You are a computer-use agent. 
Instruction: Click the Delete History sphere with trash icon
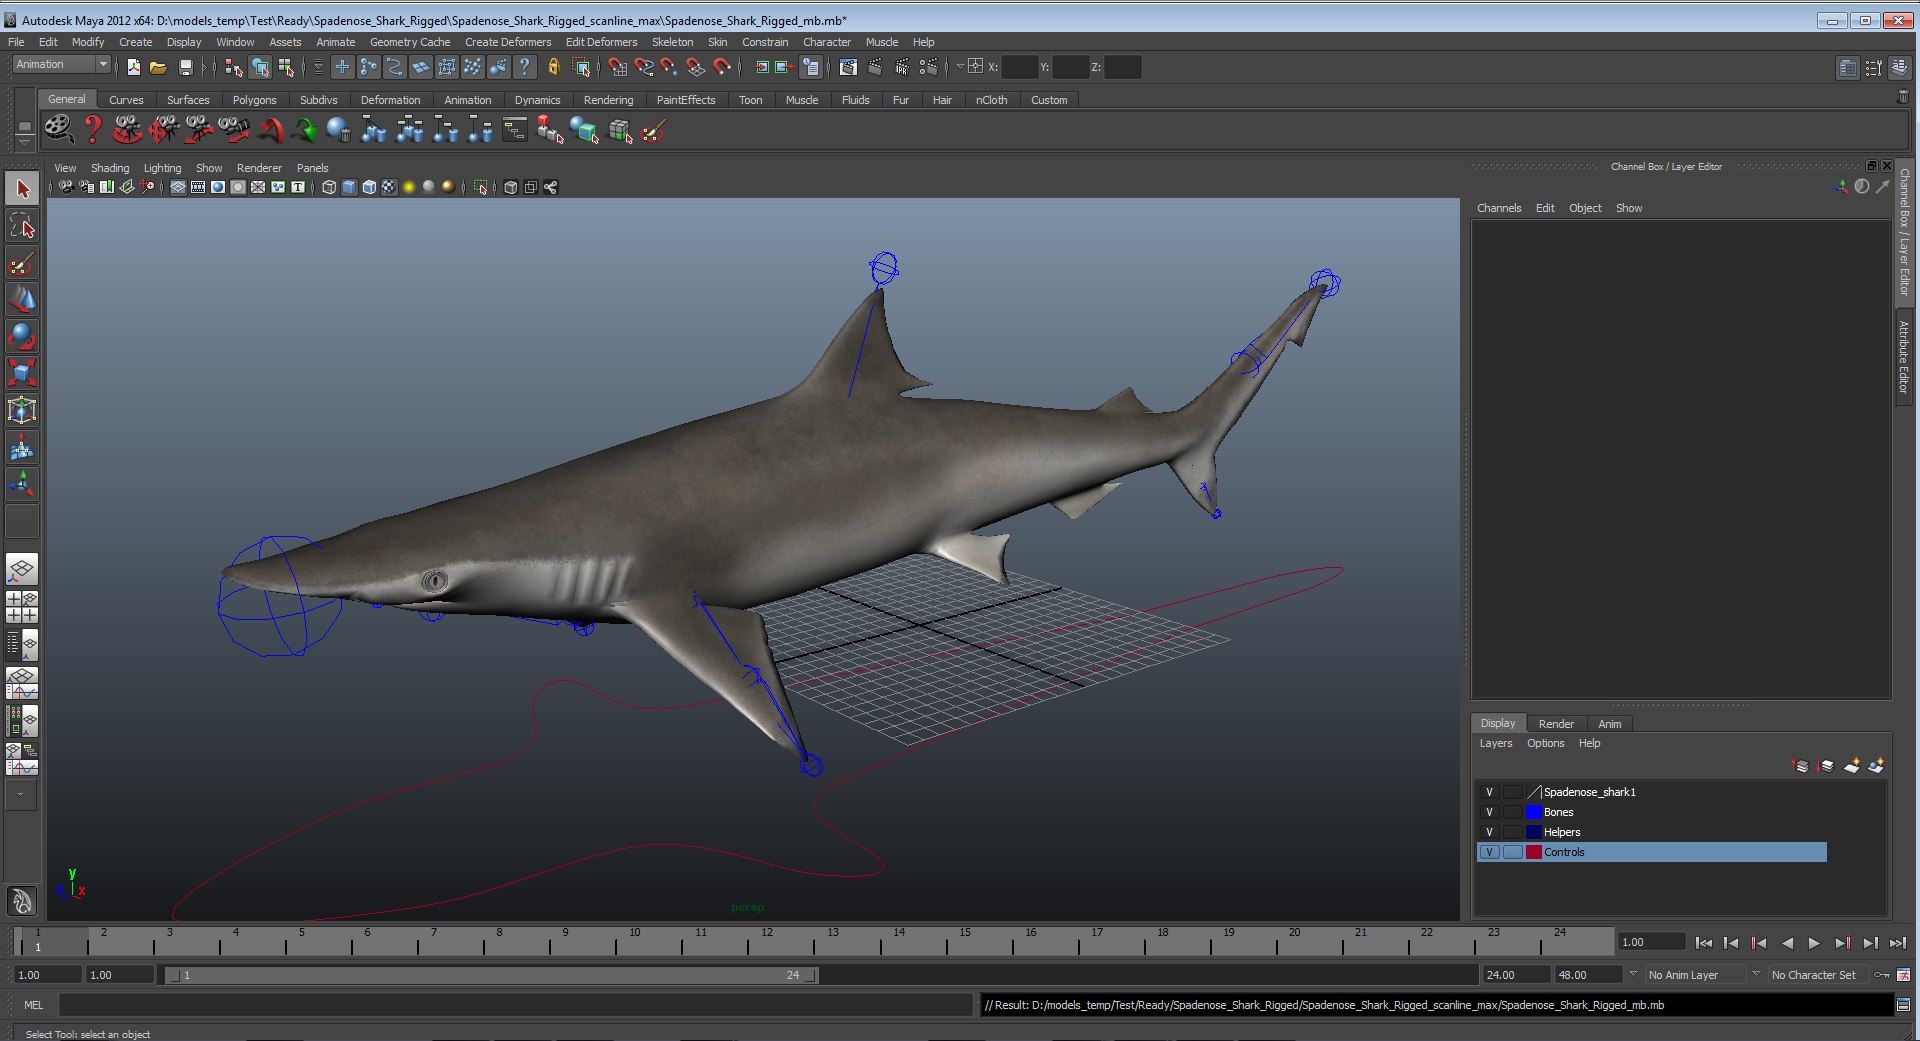click(338, 130)
